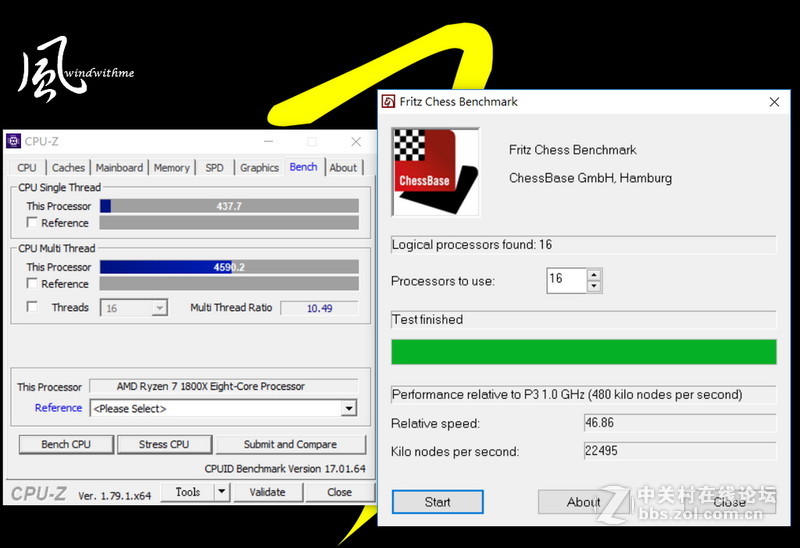Click the Stress CPU button
Screen dimensions: 800x548
[164, 444]
